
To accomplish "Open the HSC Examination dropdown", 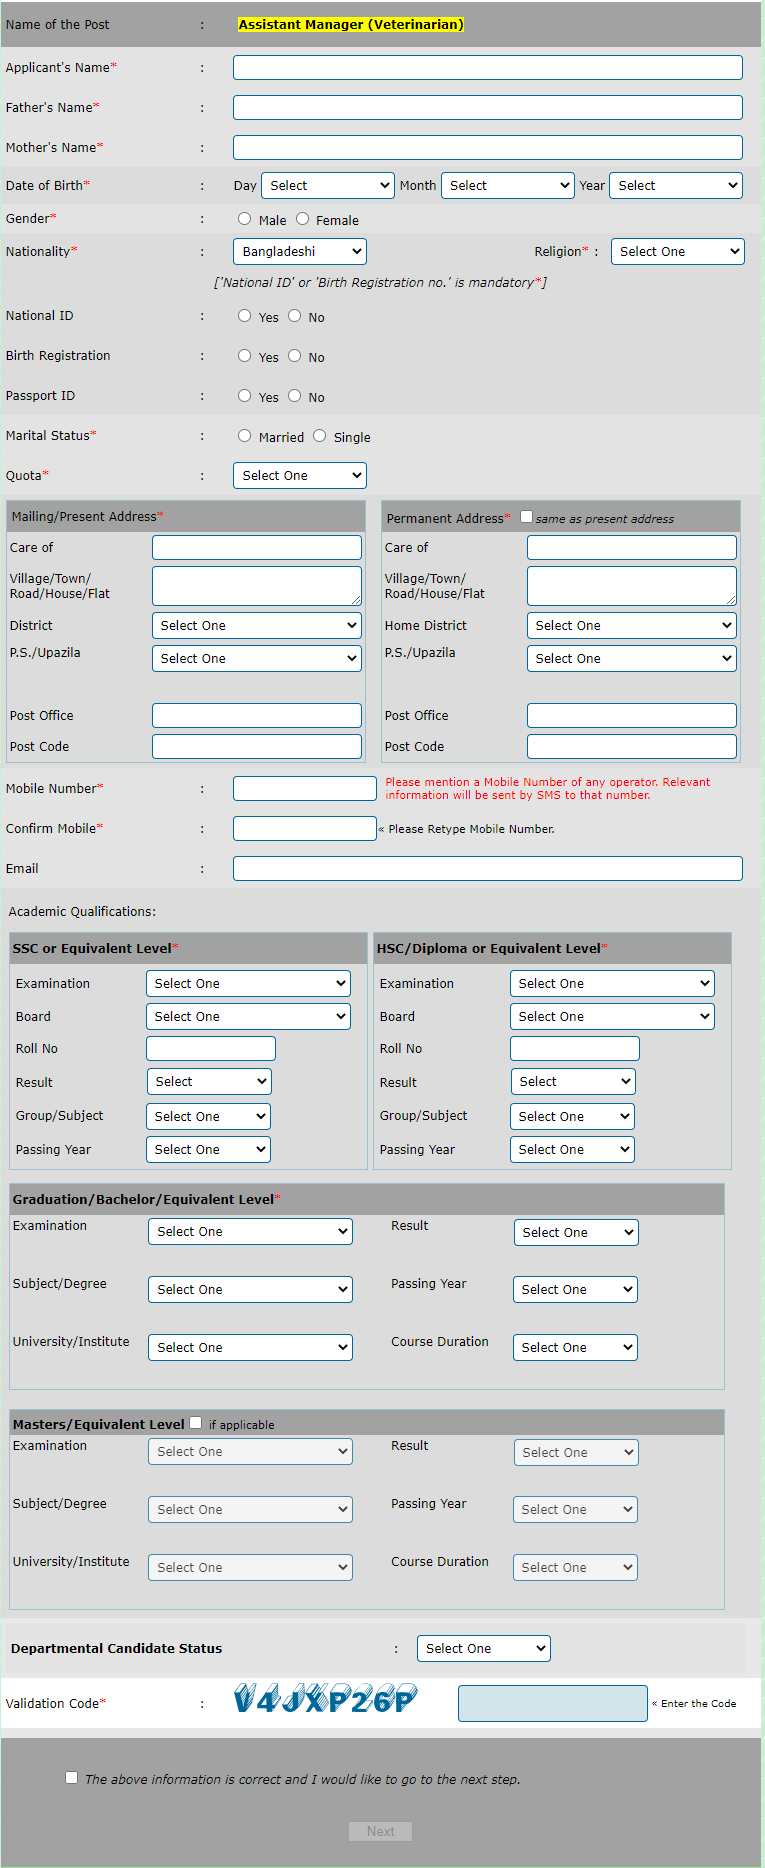I will point(613,984).
